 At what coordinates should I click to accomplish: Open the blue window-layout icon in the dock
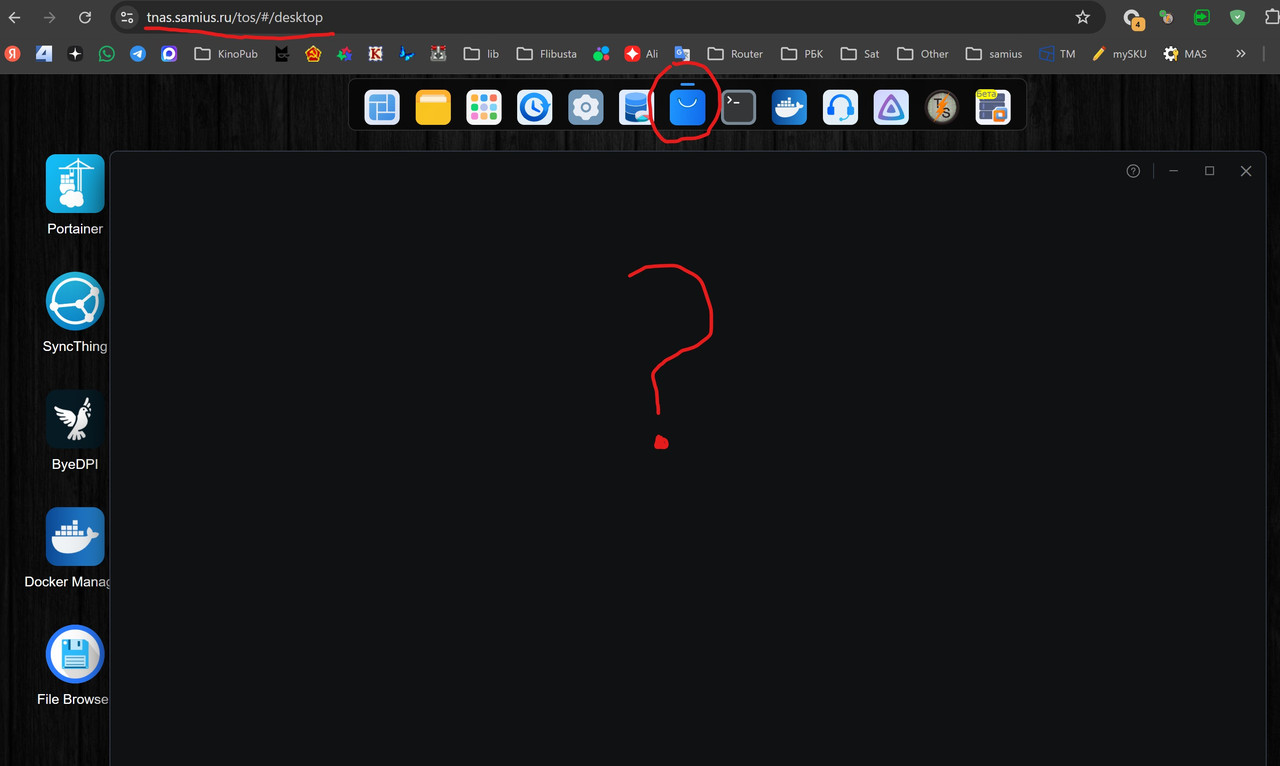(x=382, y=107)
